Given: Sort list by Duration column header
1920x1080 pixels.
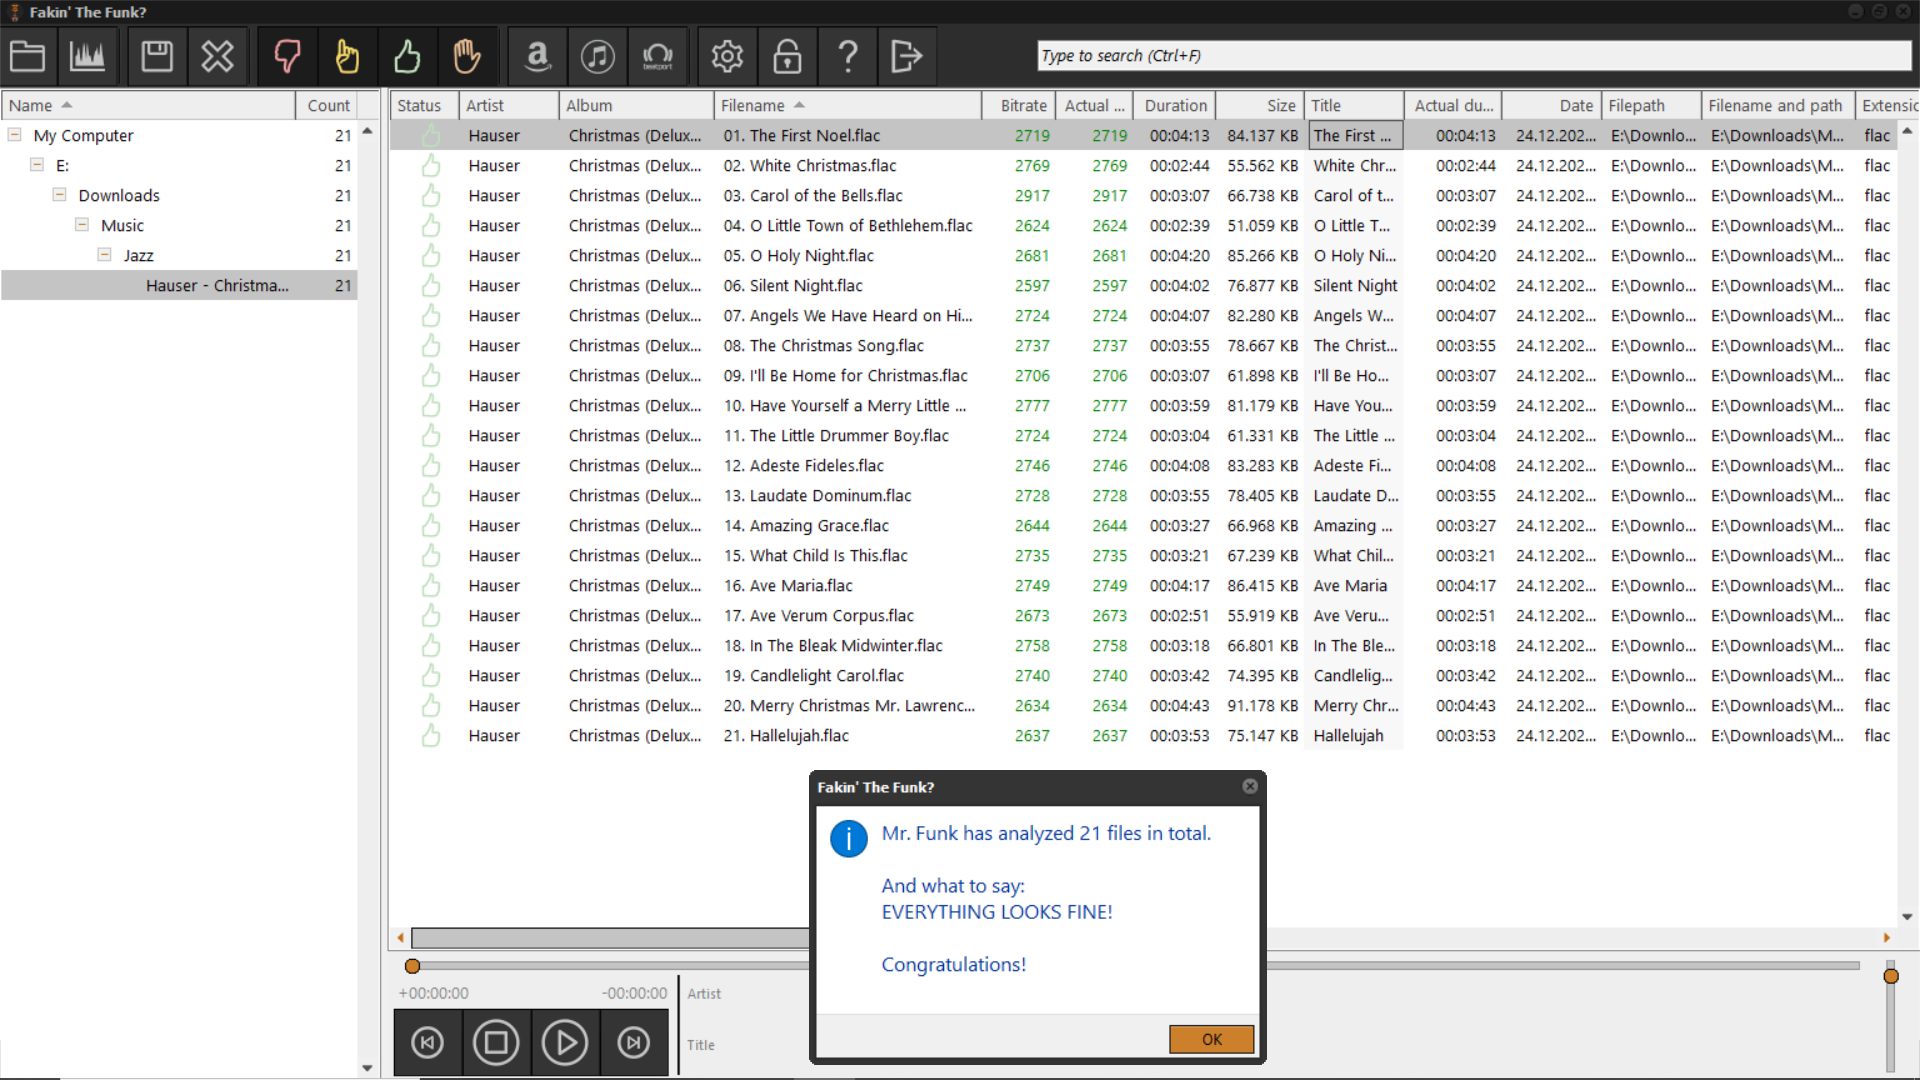Looking at the screenshot, I should tap(1175, 105).
